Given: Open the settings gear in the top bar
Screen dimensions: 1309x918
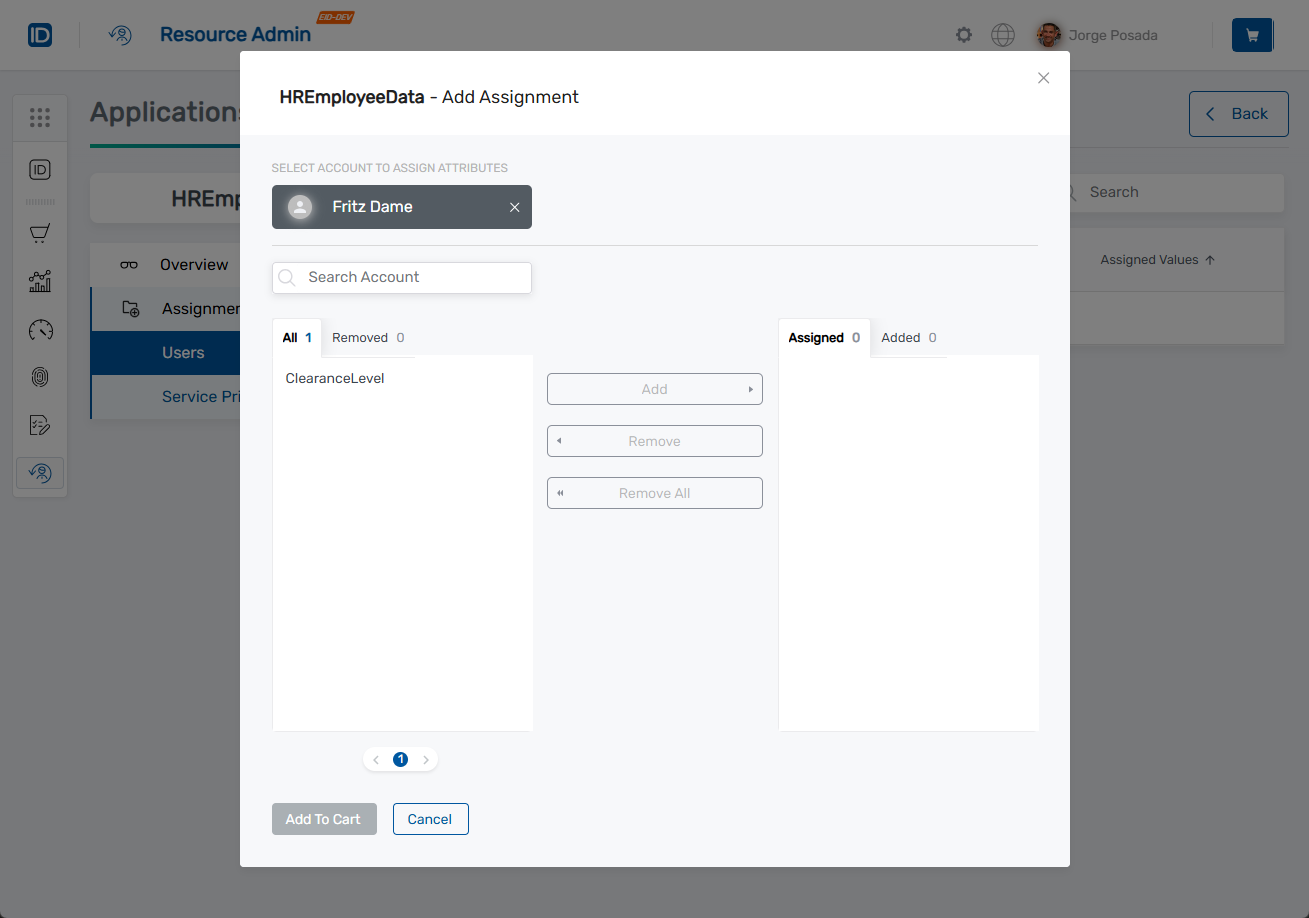Looking at the screenshot, I should click(x=963, y=34).
